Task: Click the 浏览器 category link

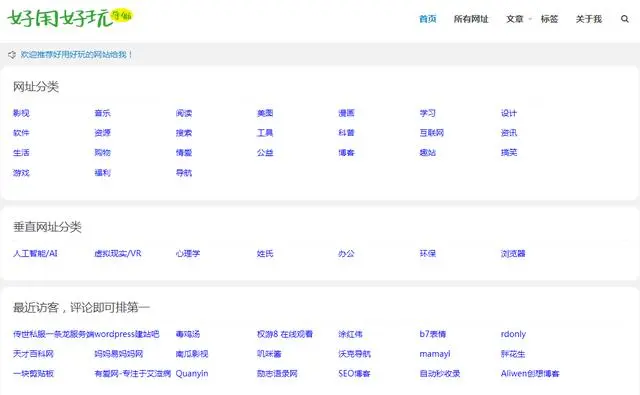Action: coord(513,253)
